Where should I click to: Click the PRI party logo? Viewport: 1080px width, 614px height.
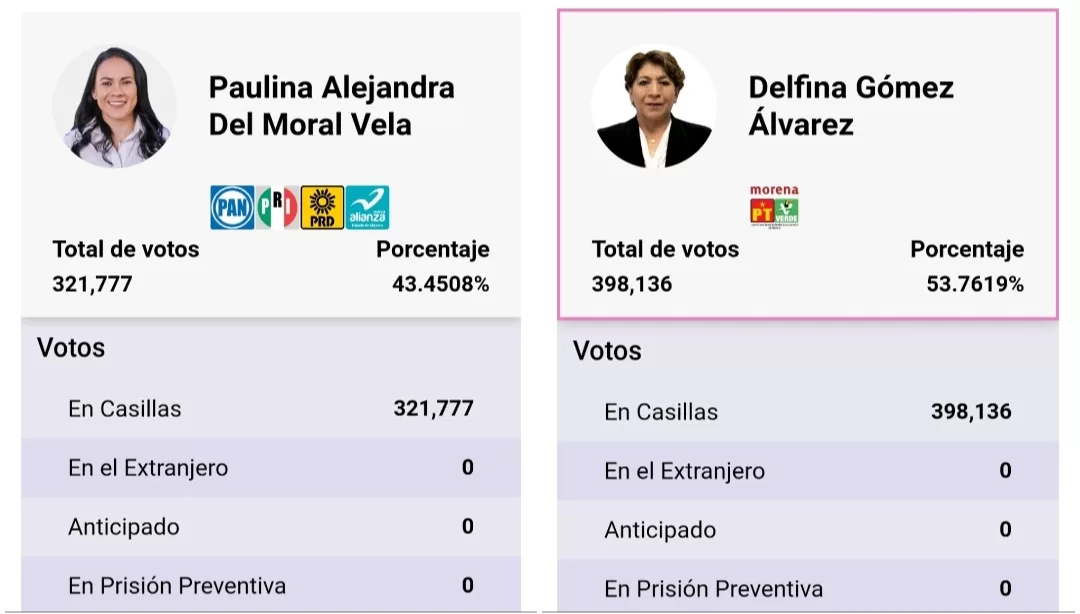point(278,208)
